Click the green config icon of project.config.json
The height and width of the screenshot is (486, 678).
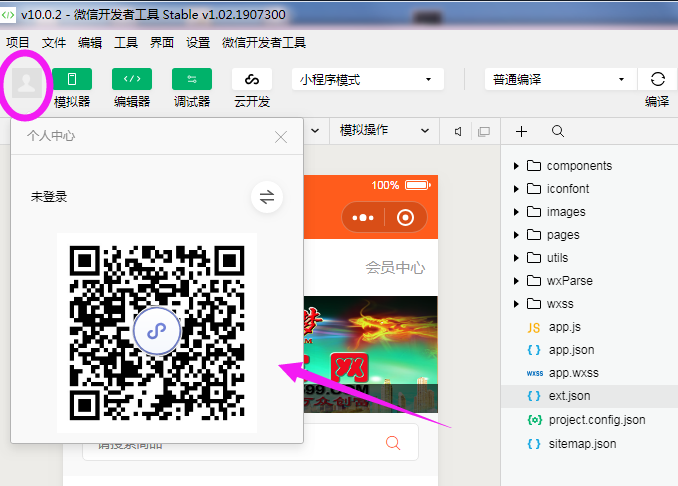[535, 420]
